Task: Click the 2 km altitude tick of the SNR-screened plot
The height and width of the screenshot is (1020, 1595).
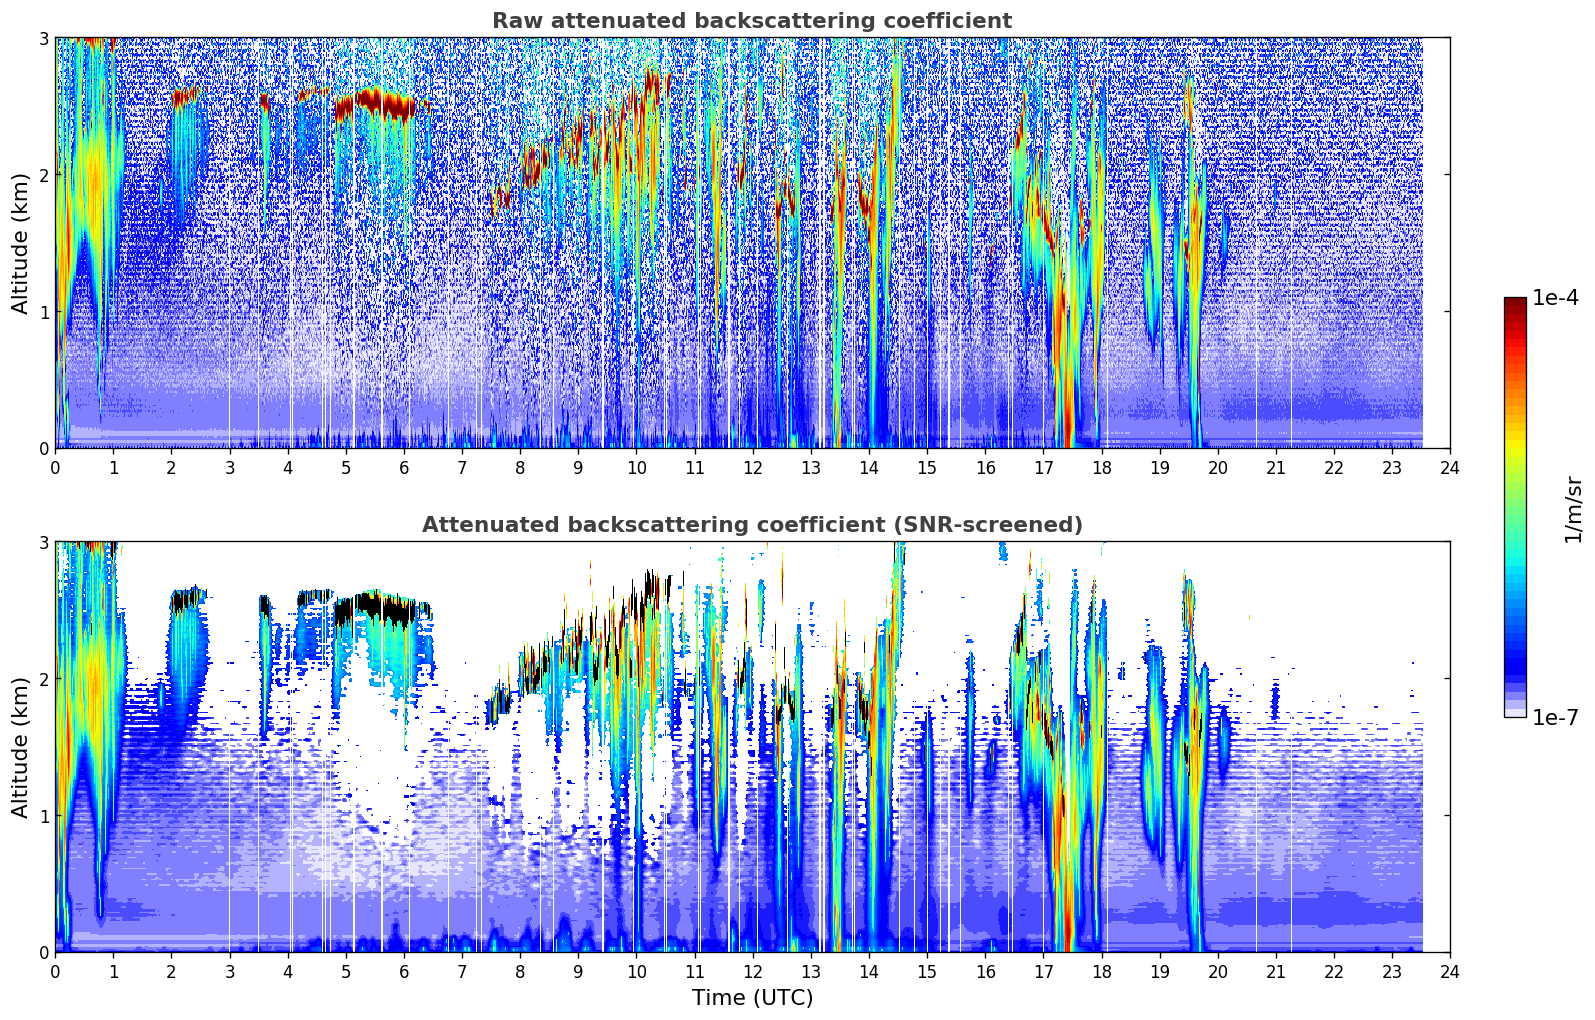Action: click(43, 679)
